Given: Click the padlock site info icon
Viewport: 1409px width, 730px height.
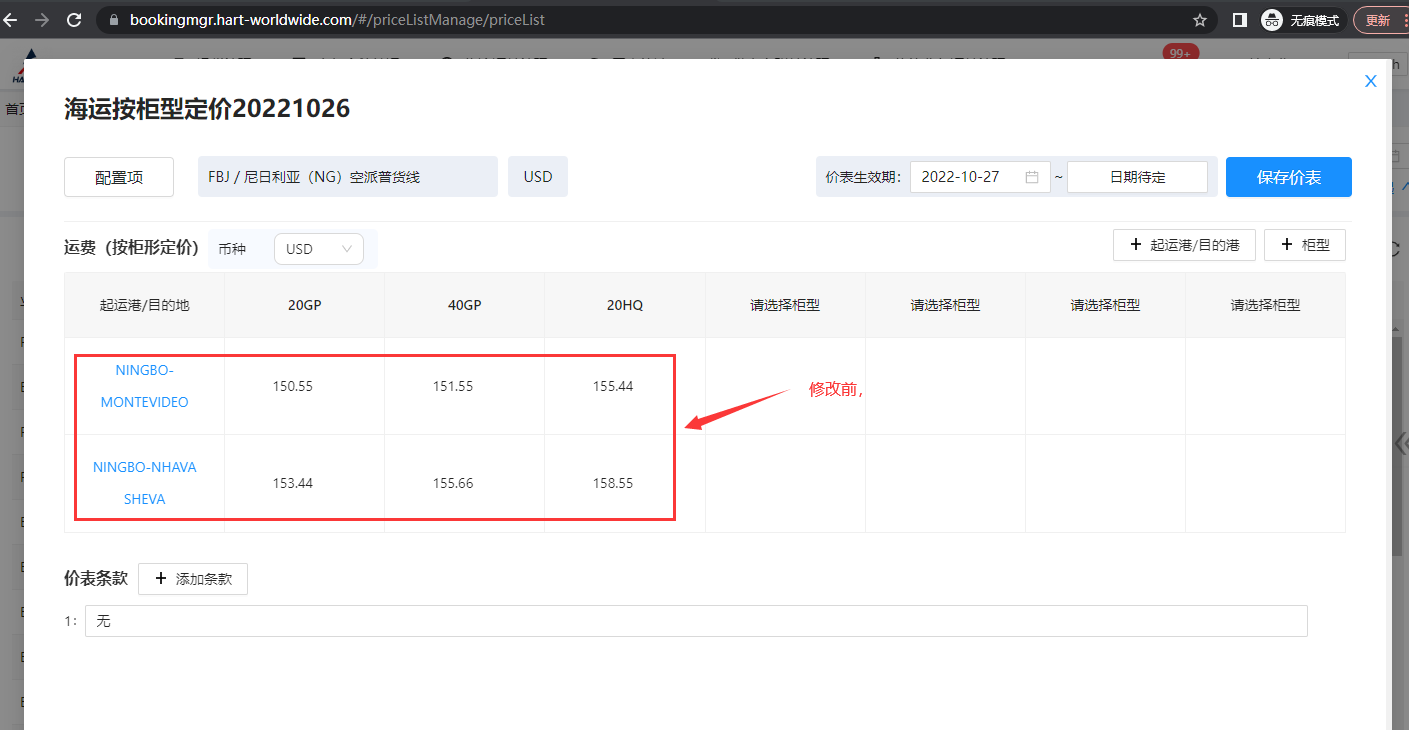Looking at the screenshot, I should coord(113,20).
